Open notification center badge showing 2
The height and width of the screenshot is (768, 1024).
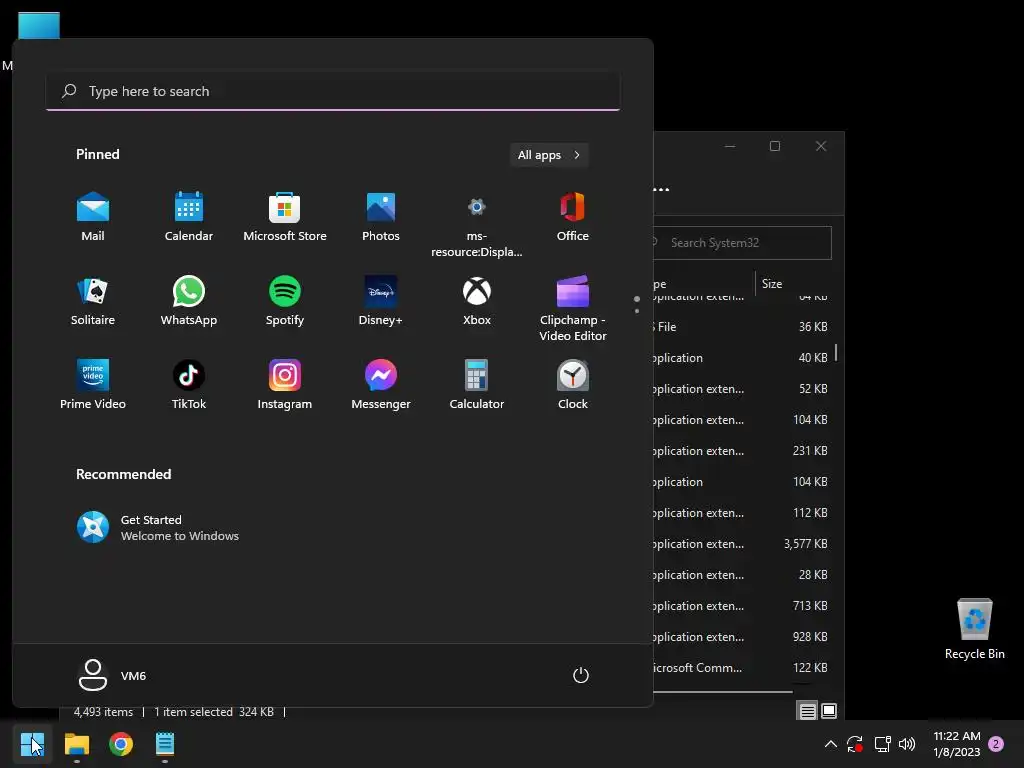click(996, 744)
